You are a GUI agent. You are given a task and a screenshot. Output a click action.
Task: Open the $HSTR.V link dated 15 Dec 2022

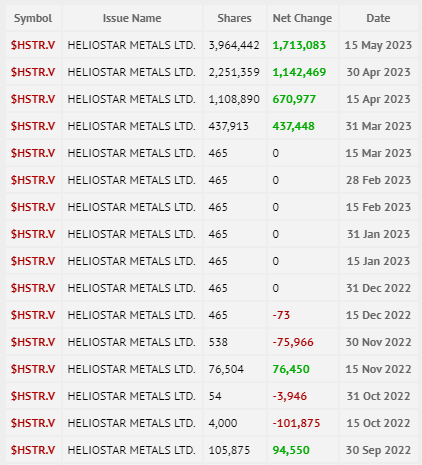pos(33,315)
